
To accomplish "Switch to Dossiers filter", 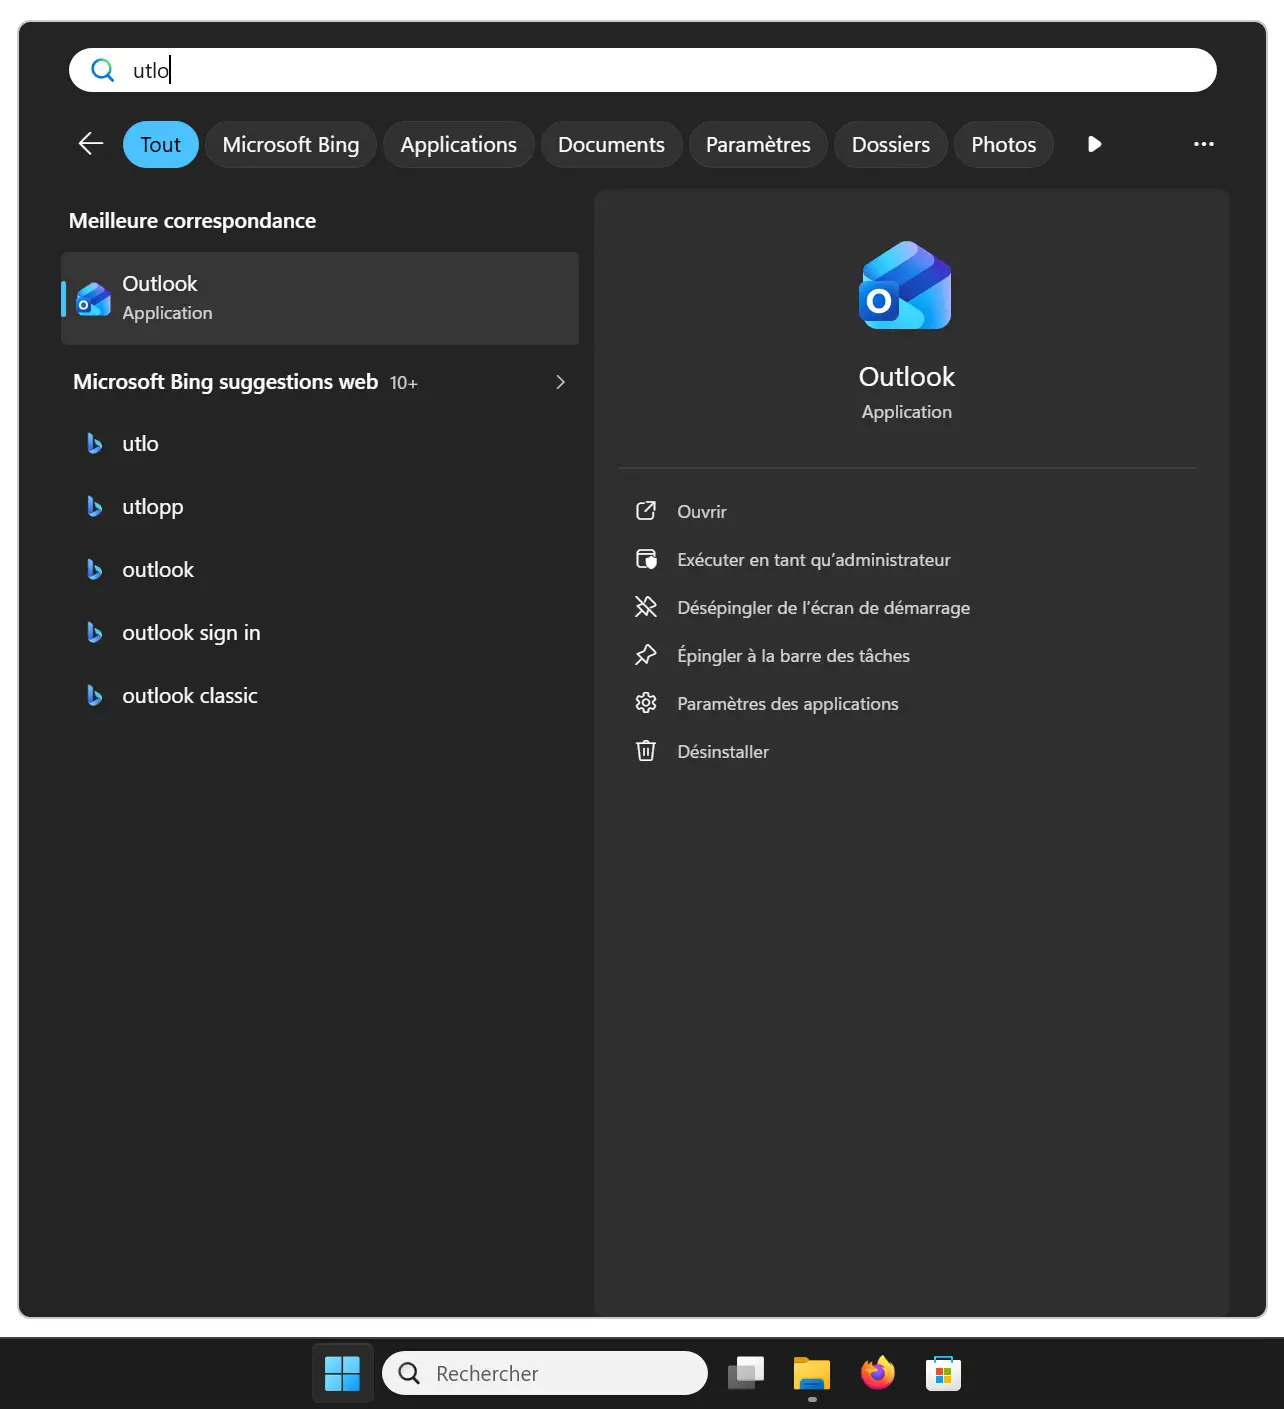I will (x=891, y=145).
